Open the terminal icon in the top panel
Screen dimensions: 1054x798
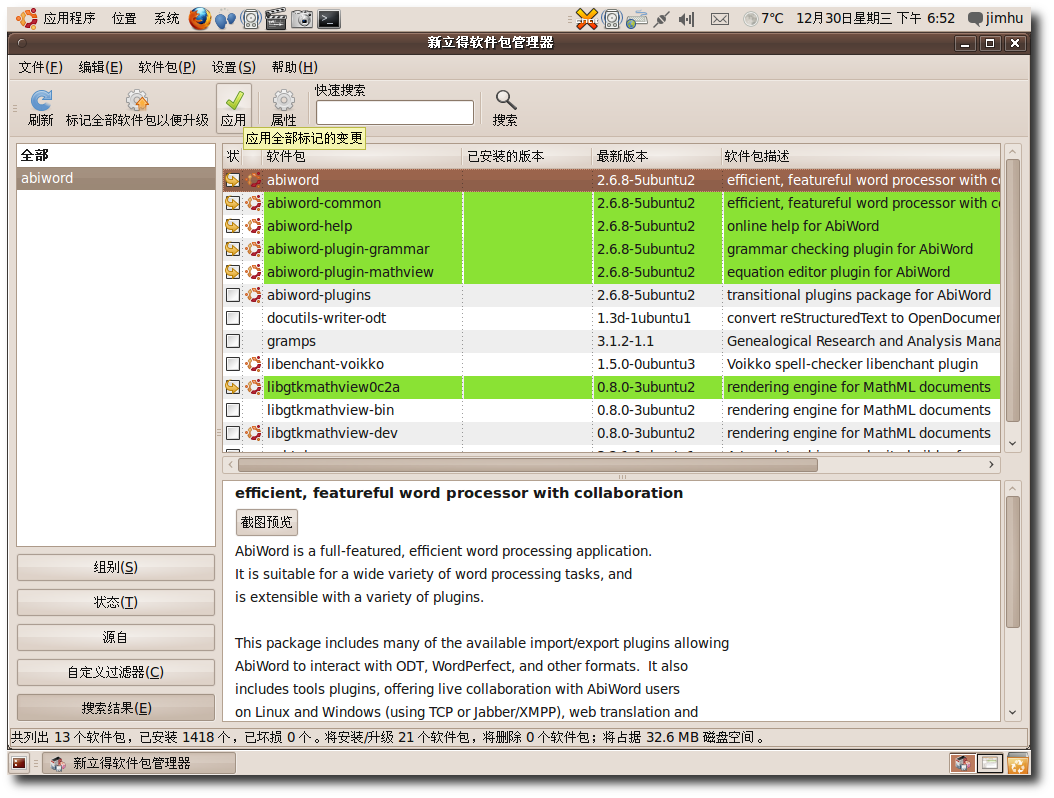328,18
